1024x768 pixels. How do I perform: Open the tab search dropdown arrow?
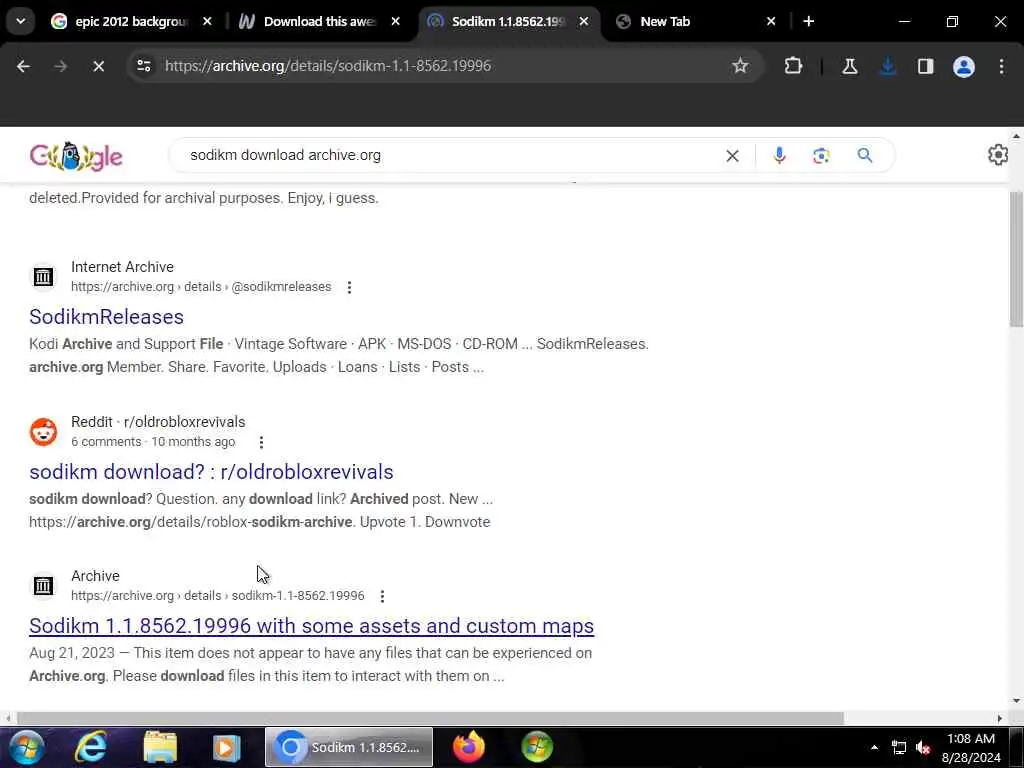[x=20, y=22]
